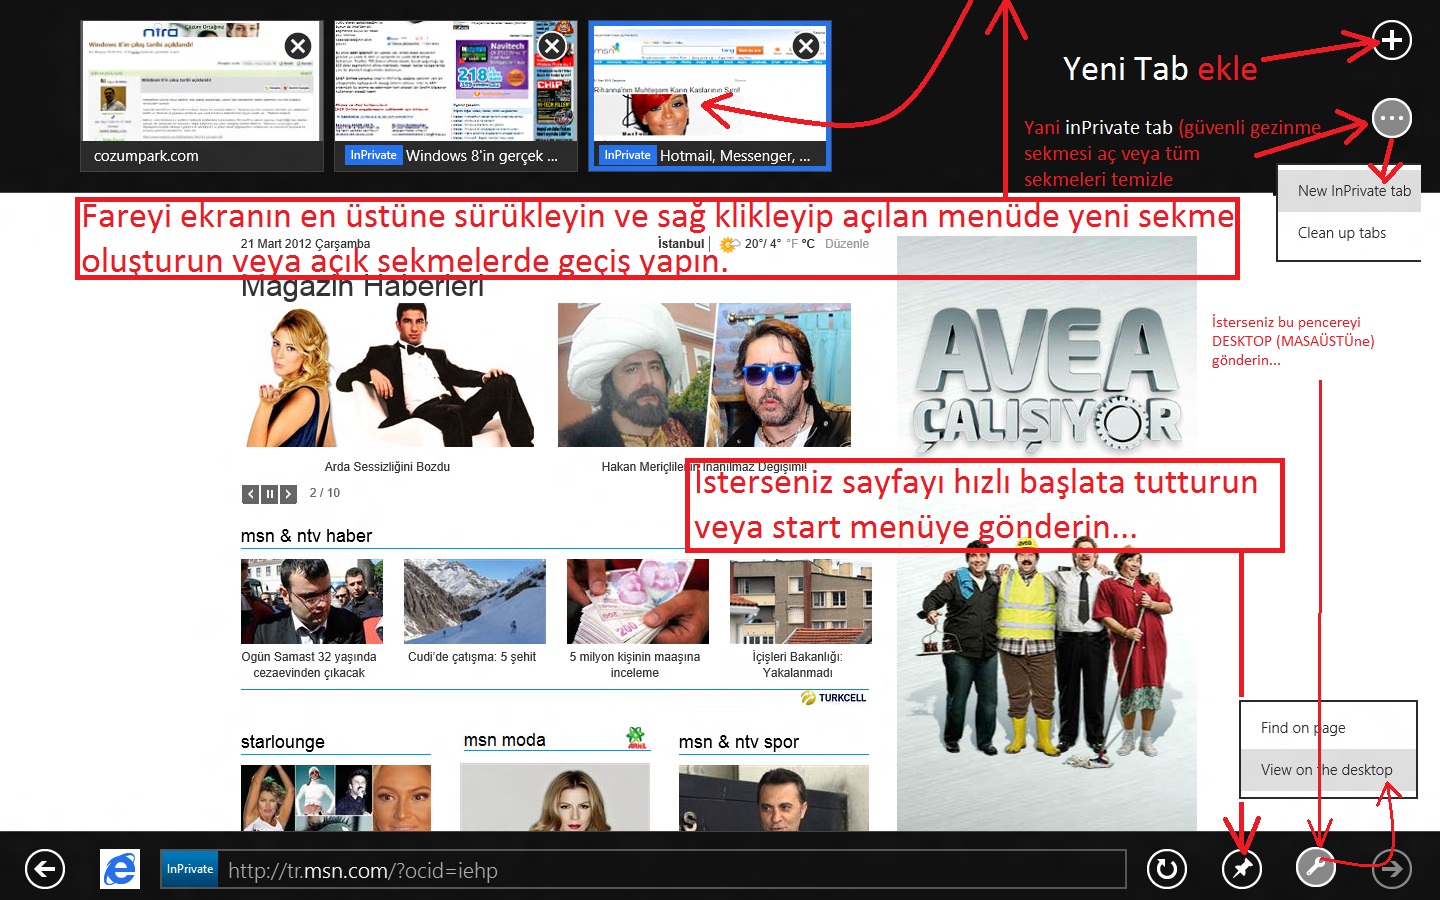
Task: Open the msn & ntv spor image
Action: pos(774,798)
